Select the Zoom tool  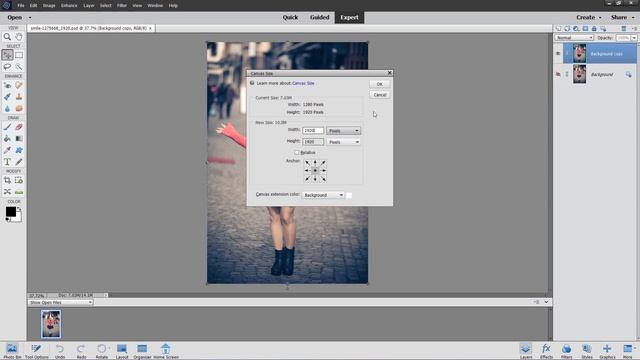point(7,37)
